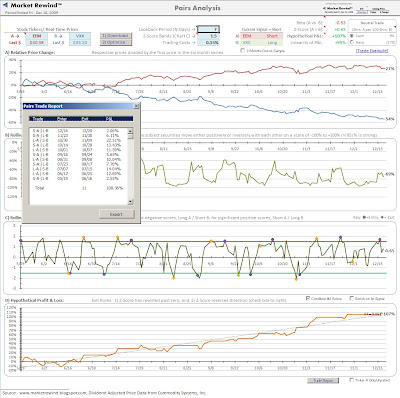Select the Beta radio option

click(352, 42)
